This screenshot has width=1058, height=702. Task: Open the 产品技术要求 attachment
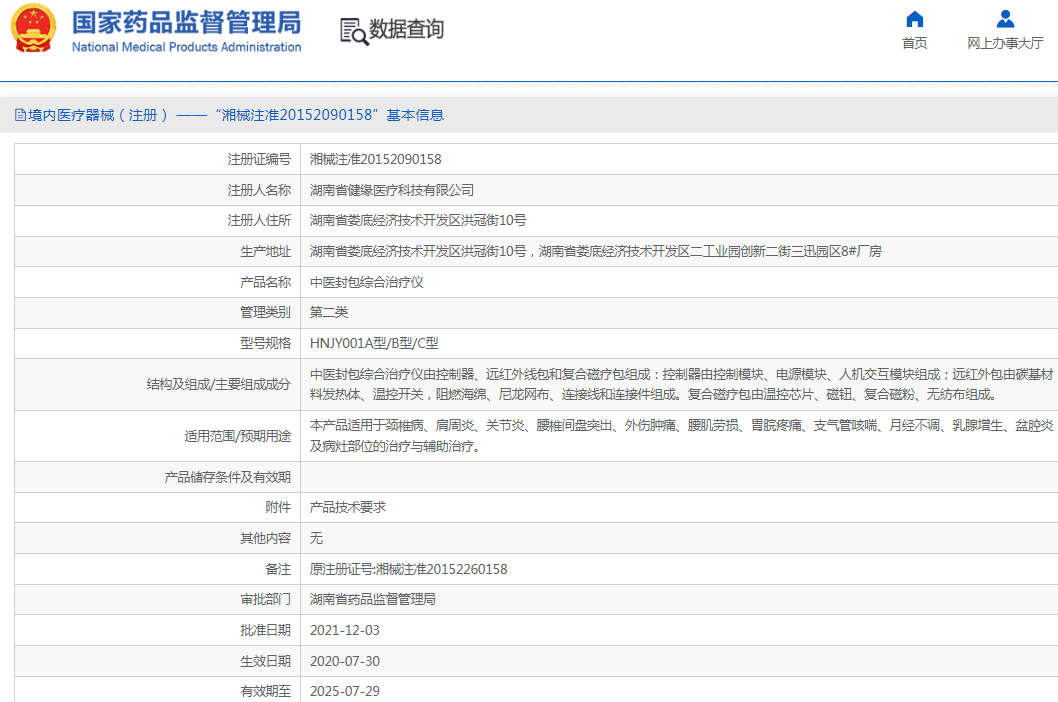pyautogui.click(x=347, y=507)
